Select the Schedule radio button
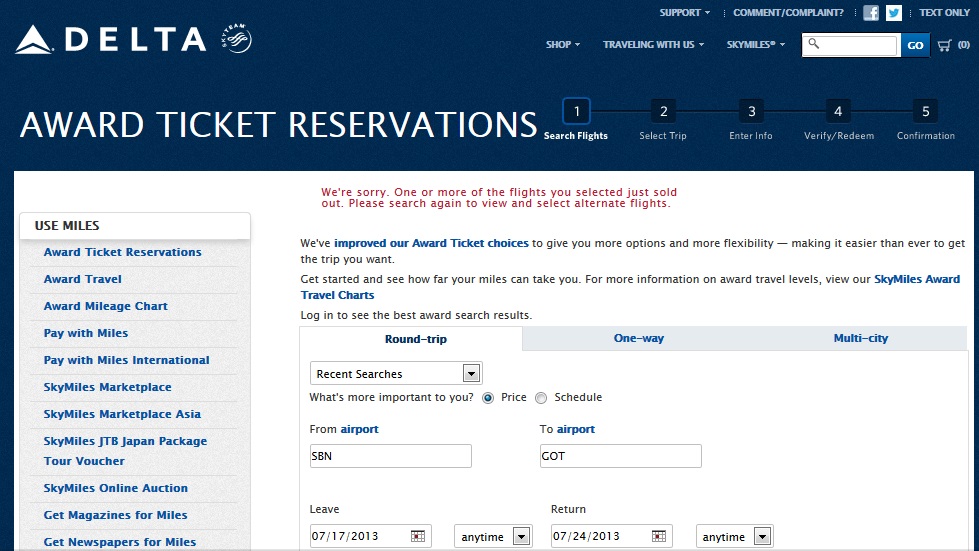 click(x=541, y=398)
